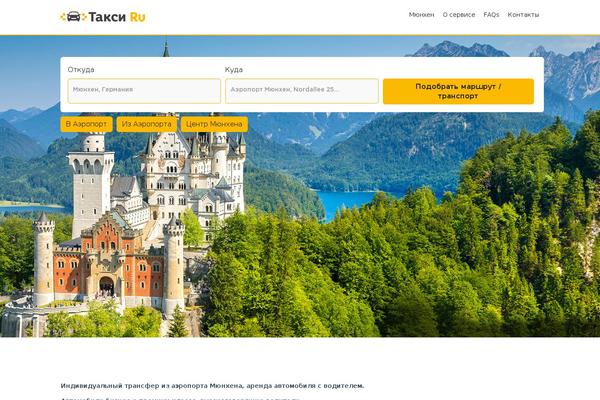Focus the Откуда input field
Image resolution: width=600 pixels, height=400 pixels.
[144, 91]
